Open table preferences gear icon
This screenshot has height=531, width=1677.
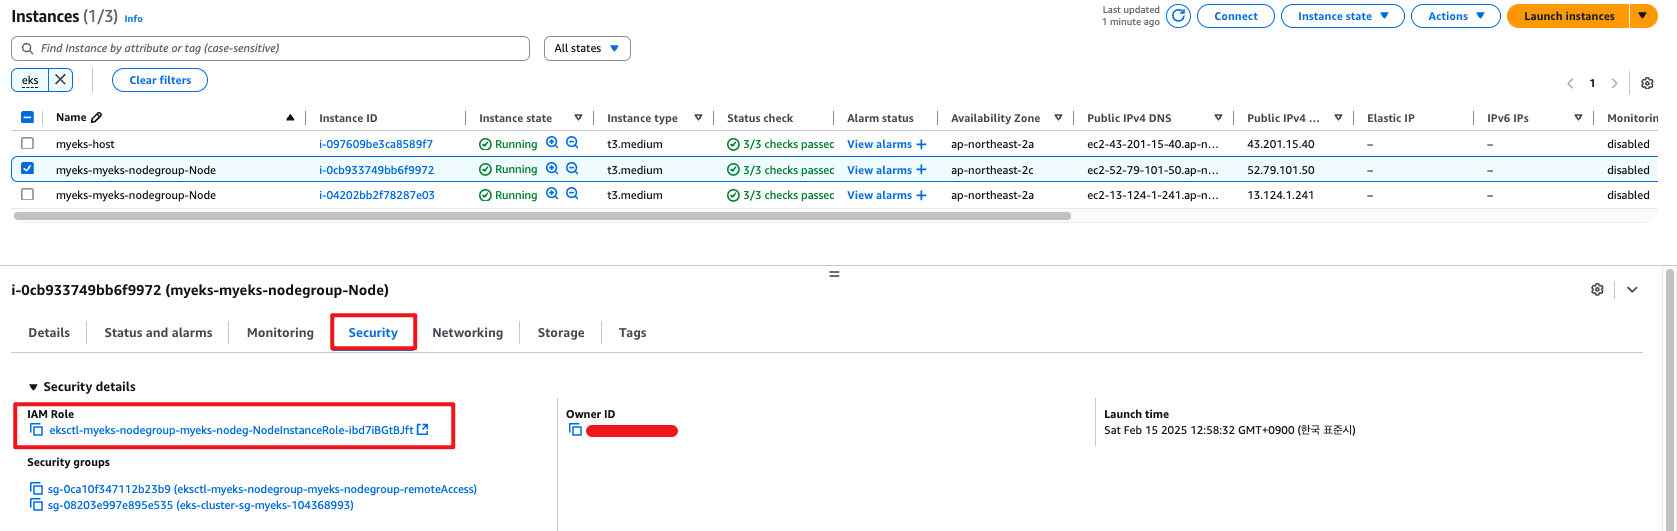[x=1647, y=83]
